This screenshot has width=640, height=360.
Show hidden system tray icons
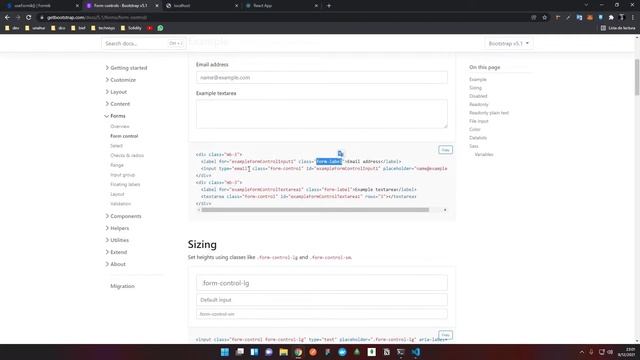pyautogui.click(x=582, y=352)
